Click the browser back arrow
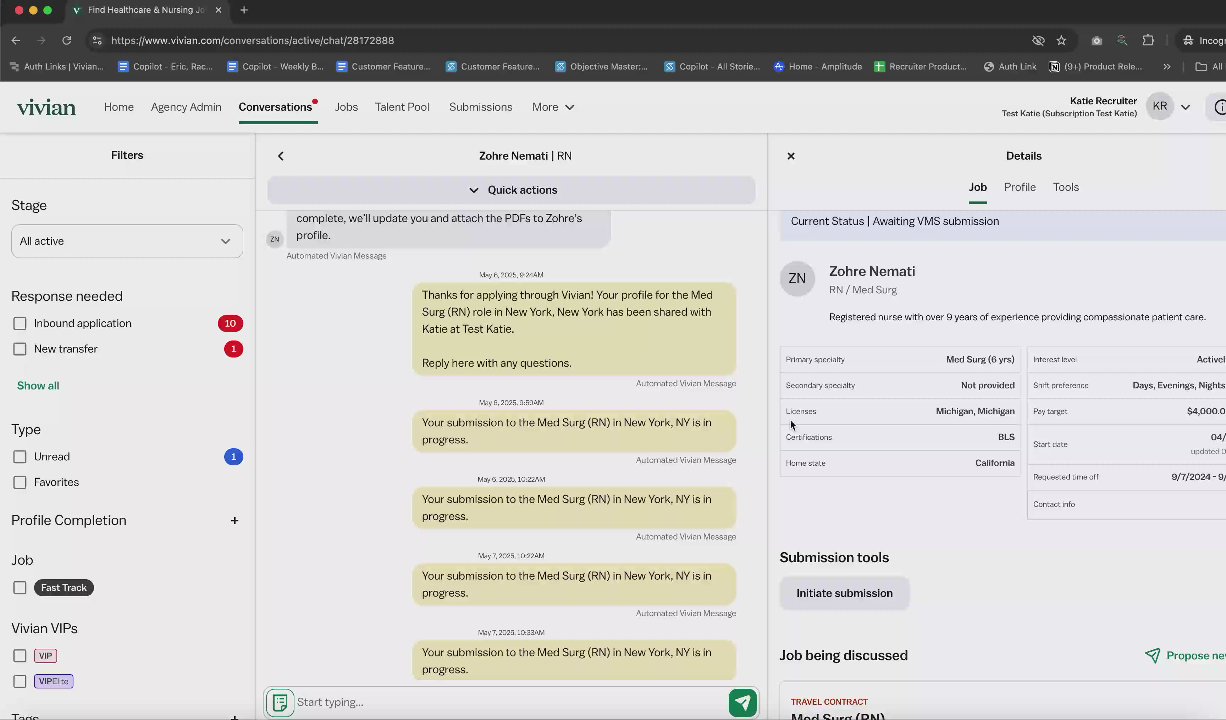This screenshot has height=720, width=1226. [16, 40]
